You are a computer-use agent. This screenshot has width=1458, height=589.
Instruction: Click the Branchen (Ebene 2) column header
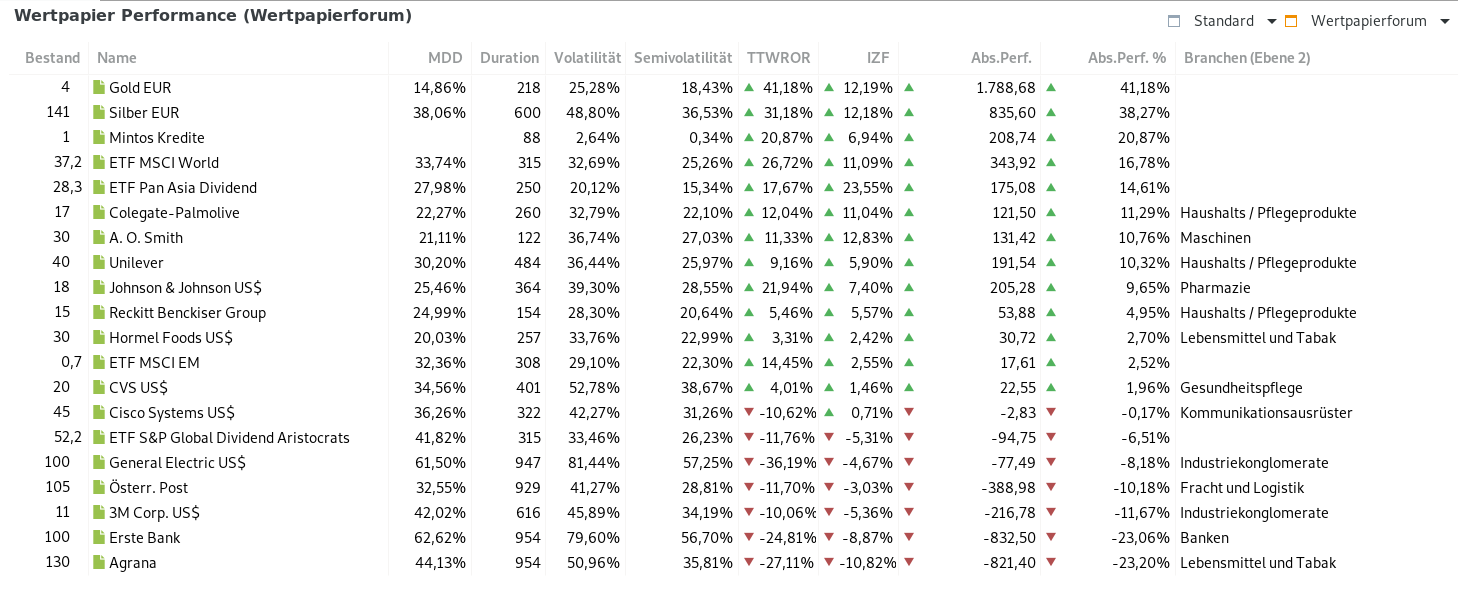[1247, 58]
